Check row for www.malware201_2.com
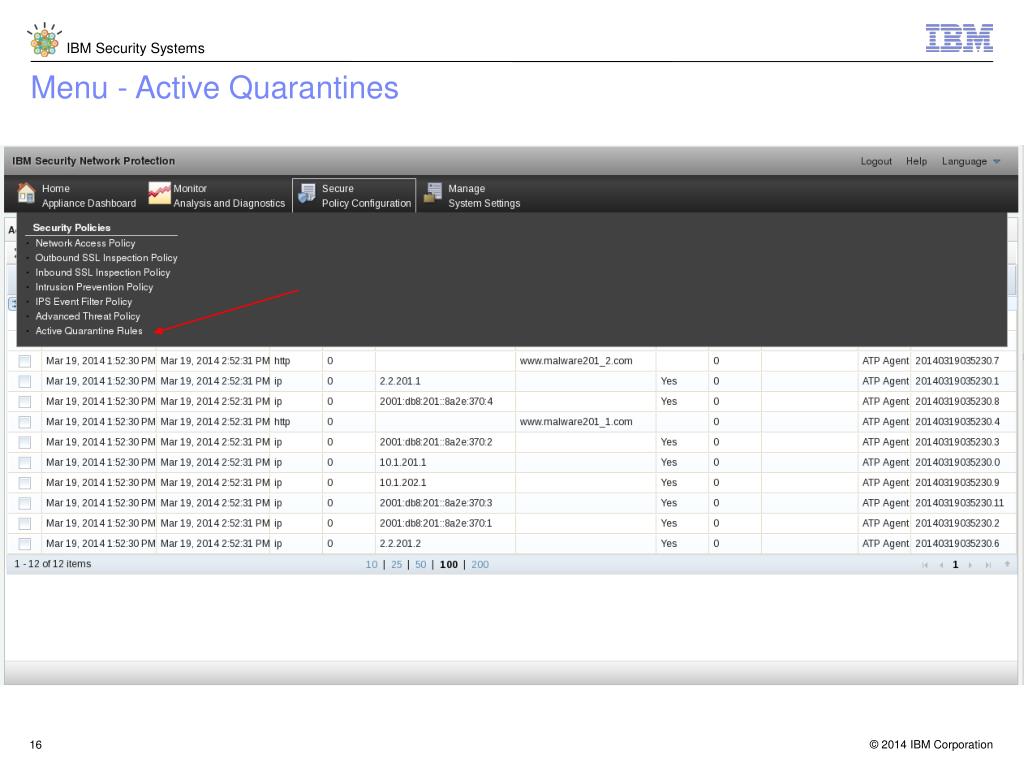This screenshot has width=1024, height=768. (25, 361)
